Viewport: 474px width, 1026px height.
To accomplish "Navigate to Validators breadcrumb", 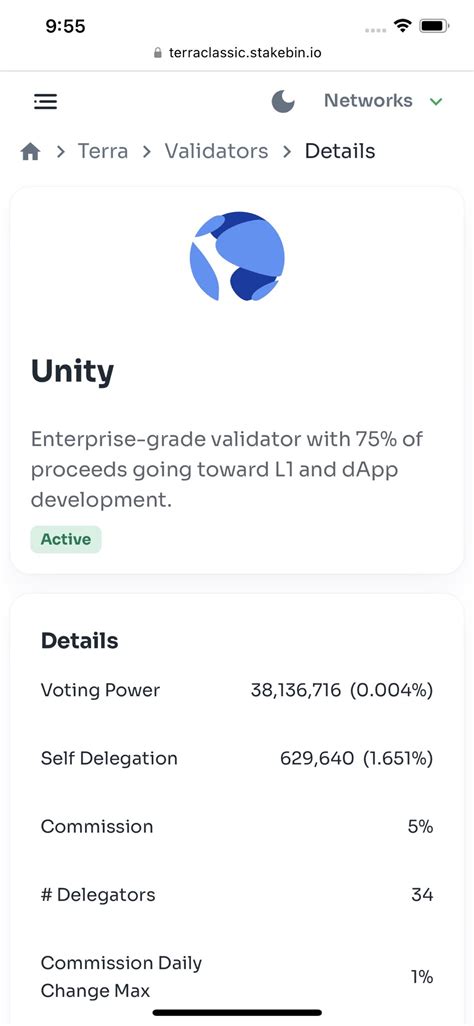I will tap(216, 151).
